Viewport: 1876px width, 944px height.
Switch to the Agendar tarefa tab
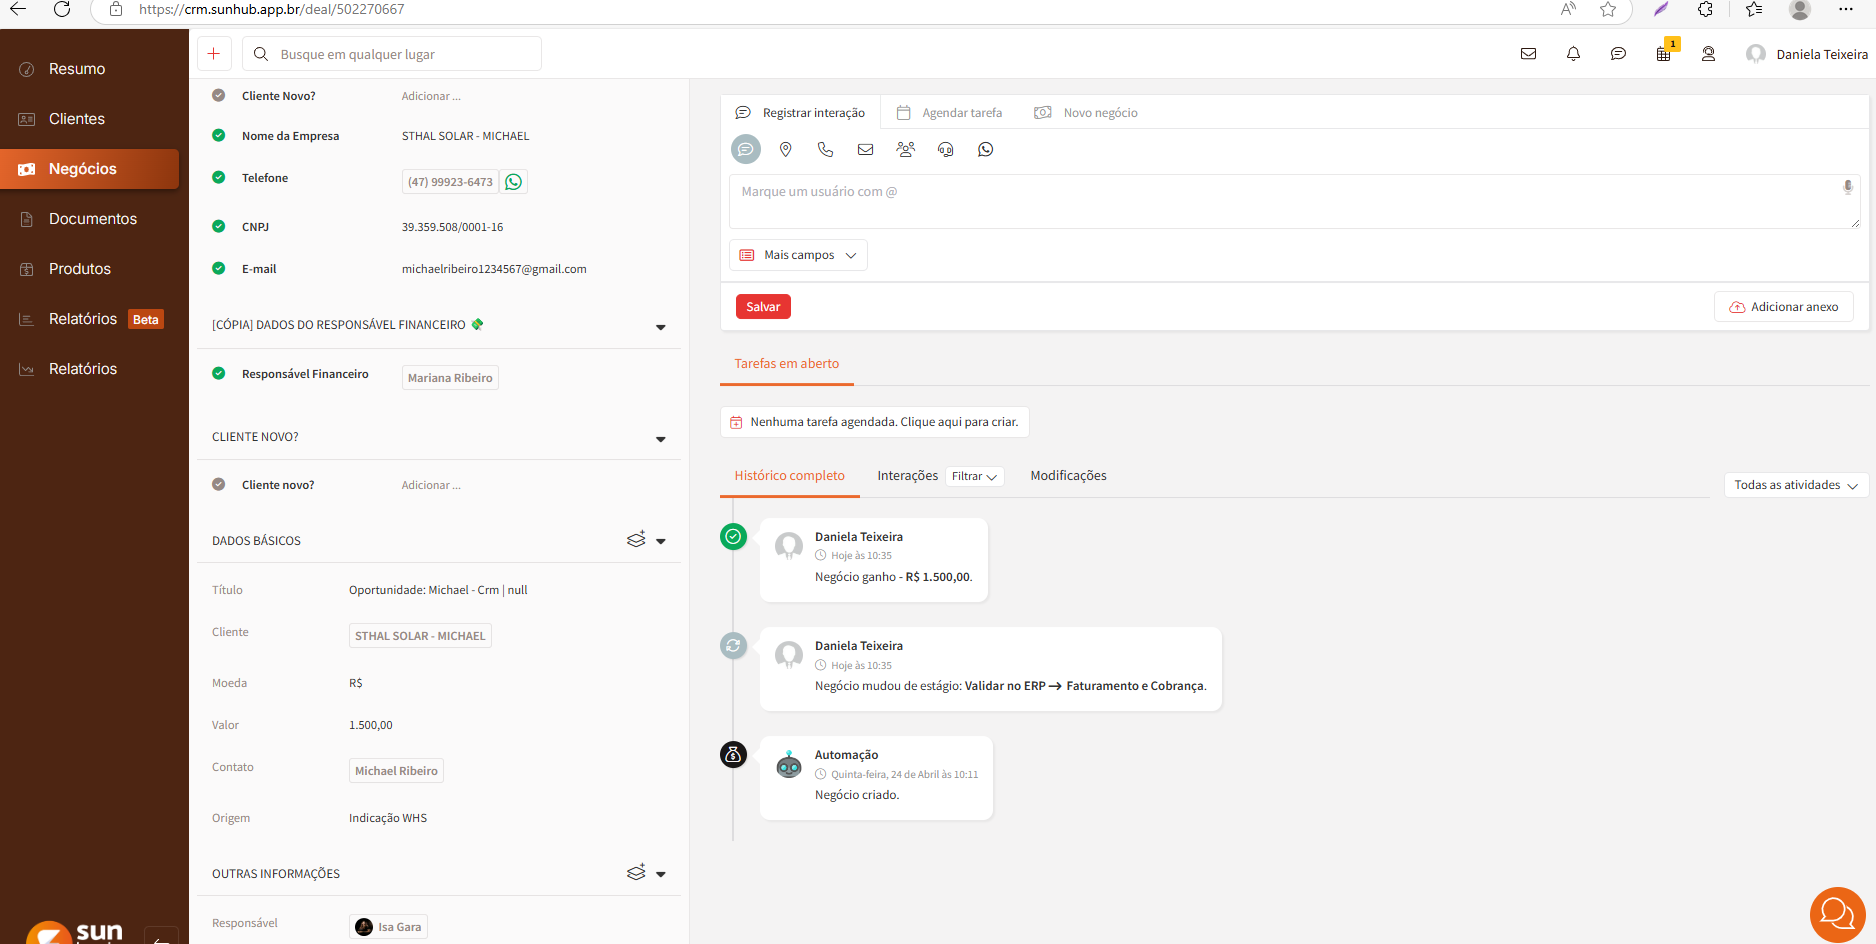point(950,113)
